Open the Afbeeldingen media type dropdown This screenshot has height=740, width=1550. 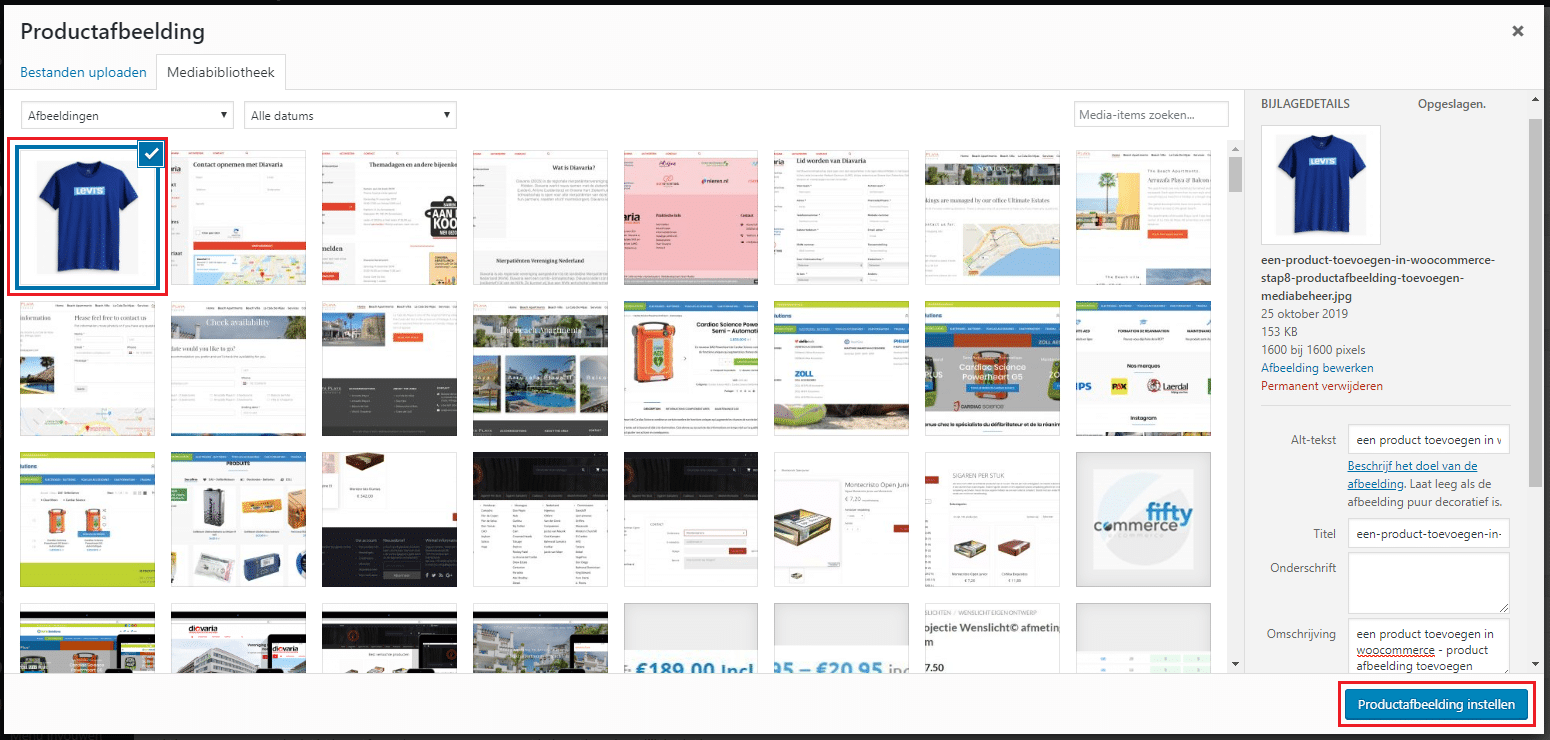127,115
